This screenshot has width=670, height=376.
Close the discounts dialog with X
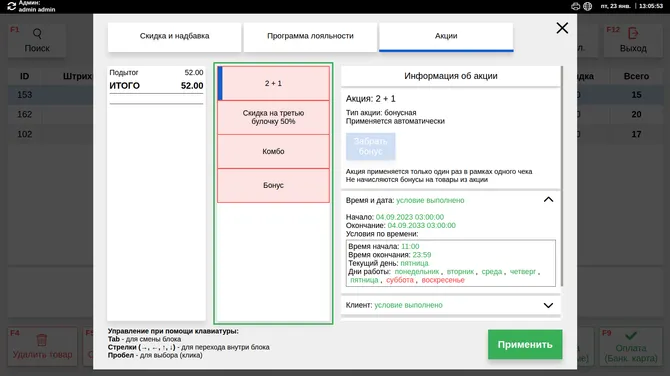click(562, 28)
